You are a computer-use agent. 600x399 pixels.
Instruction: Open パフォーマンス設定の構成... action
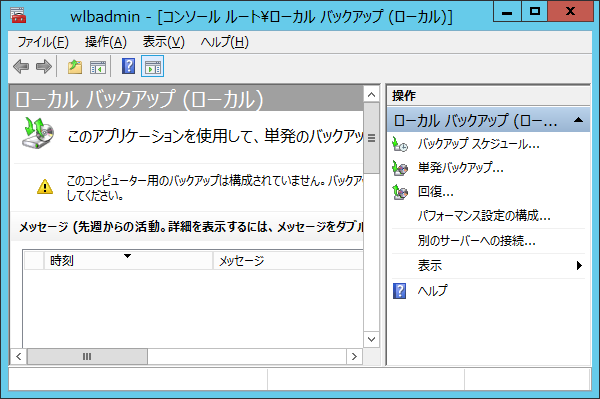(x=484, y=216)
